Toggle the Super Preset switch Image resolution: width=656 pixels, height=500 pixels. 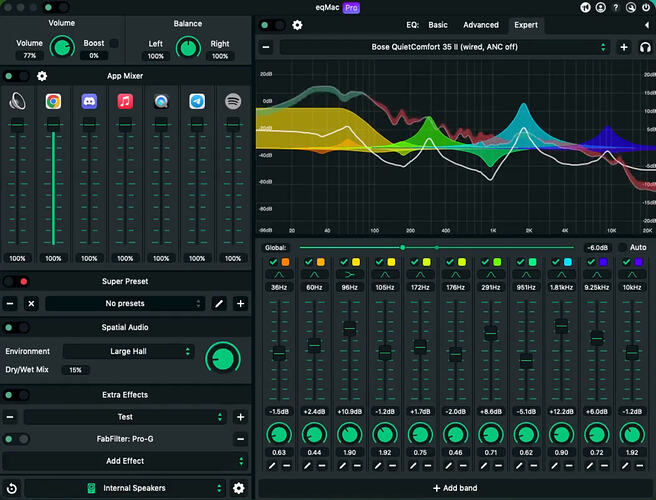[16, 282]
